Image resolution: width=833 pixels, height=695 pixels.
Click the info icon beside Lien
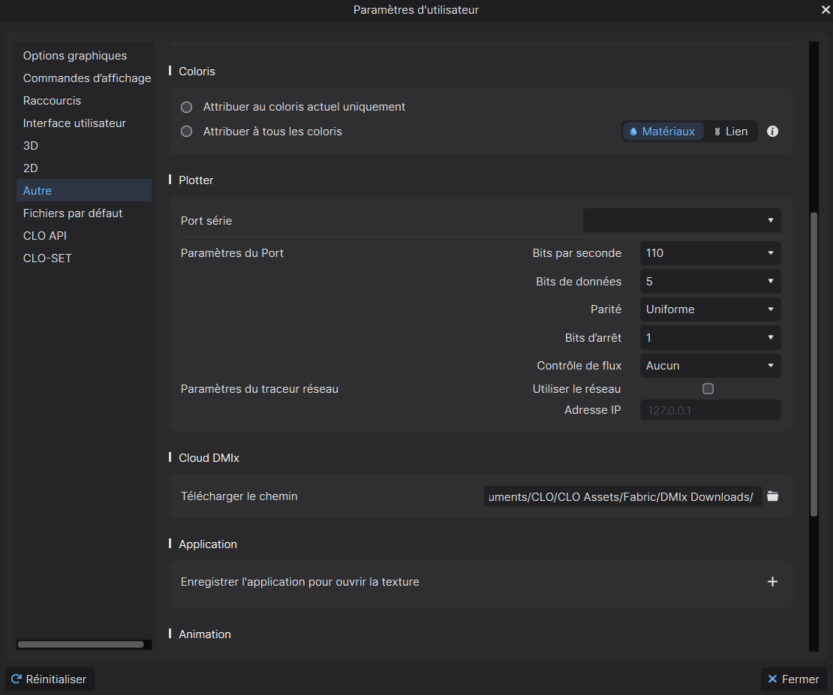click(x=772, y=131)
